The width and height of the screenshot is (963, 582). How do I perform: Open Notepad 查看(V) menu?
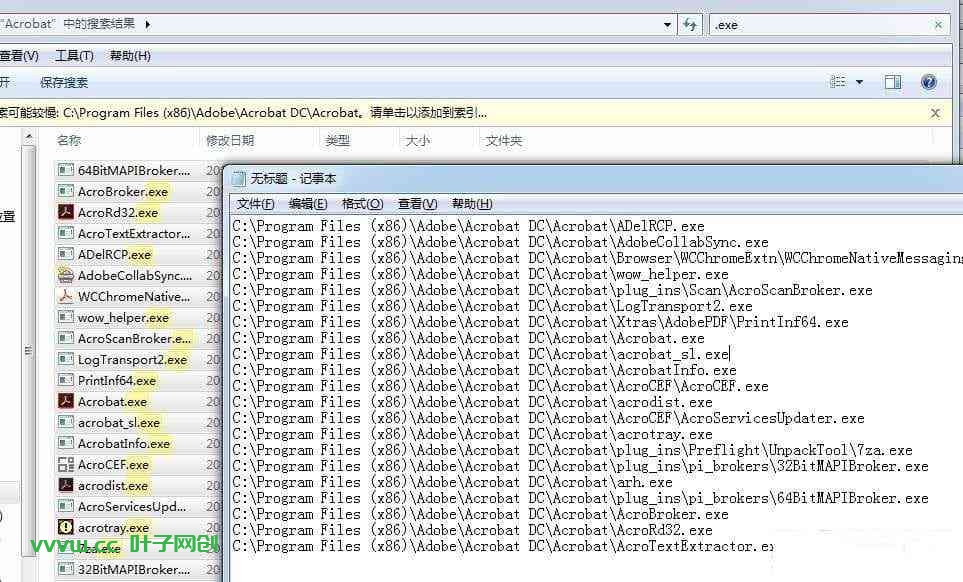pos(417,204)
